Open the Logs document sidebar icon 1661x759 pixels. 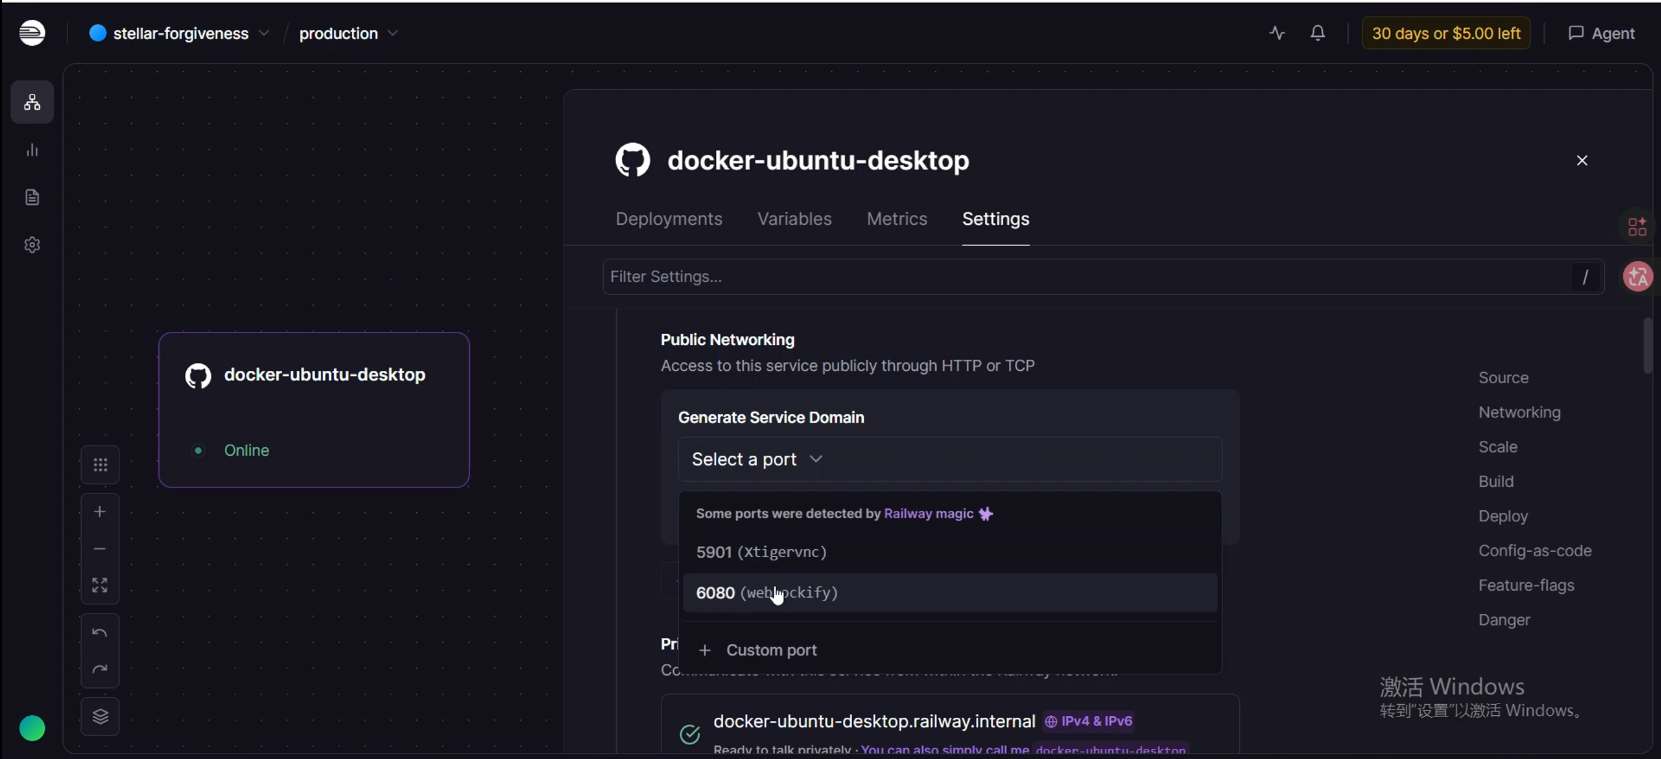click(x=32, y=197)
